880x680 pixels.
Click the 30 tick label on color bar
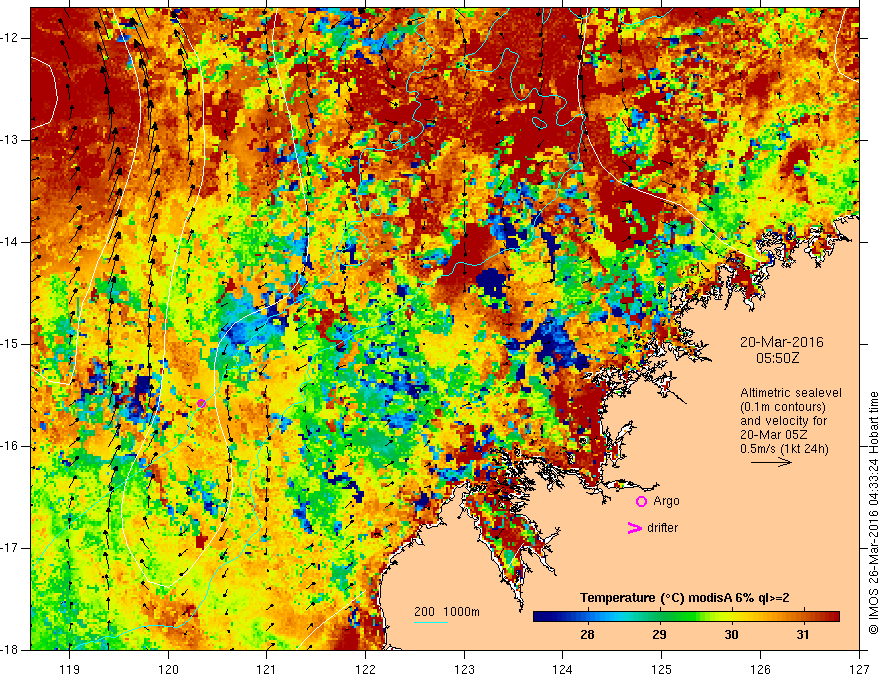pos(731,635)
